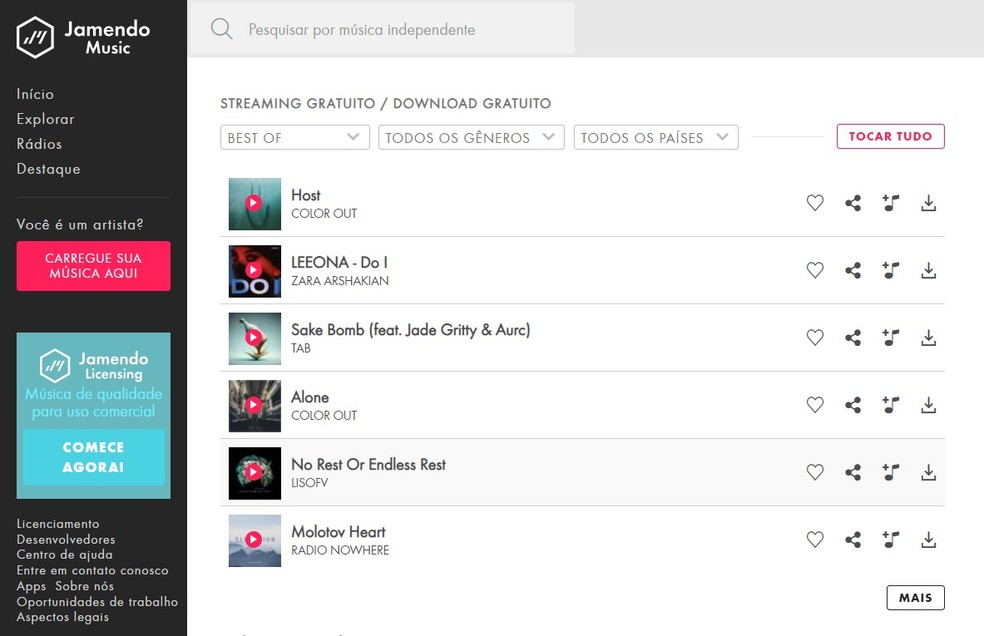
Task: Like the track Host with the heart icon
Action: (815, 203)
